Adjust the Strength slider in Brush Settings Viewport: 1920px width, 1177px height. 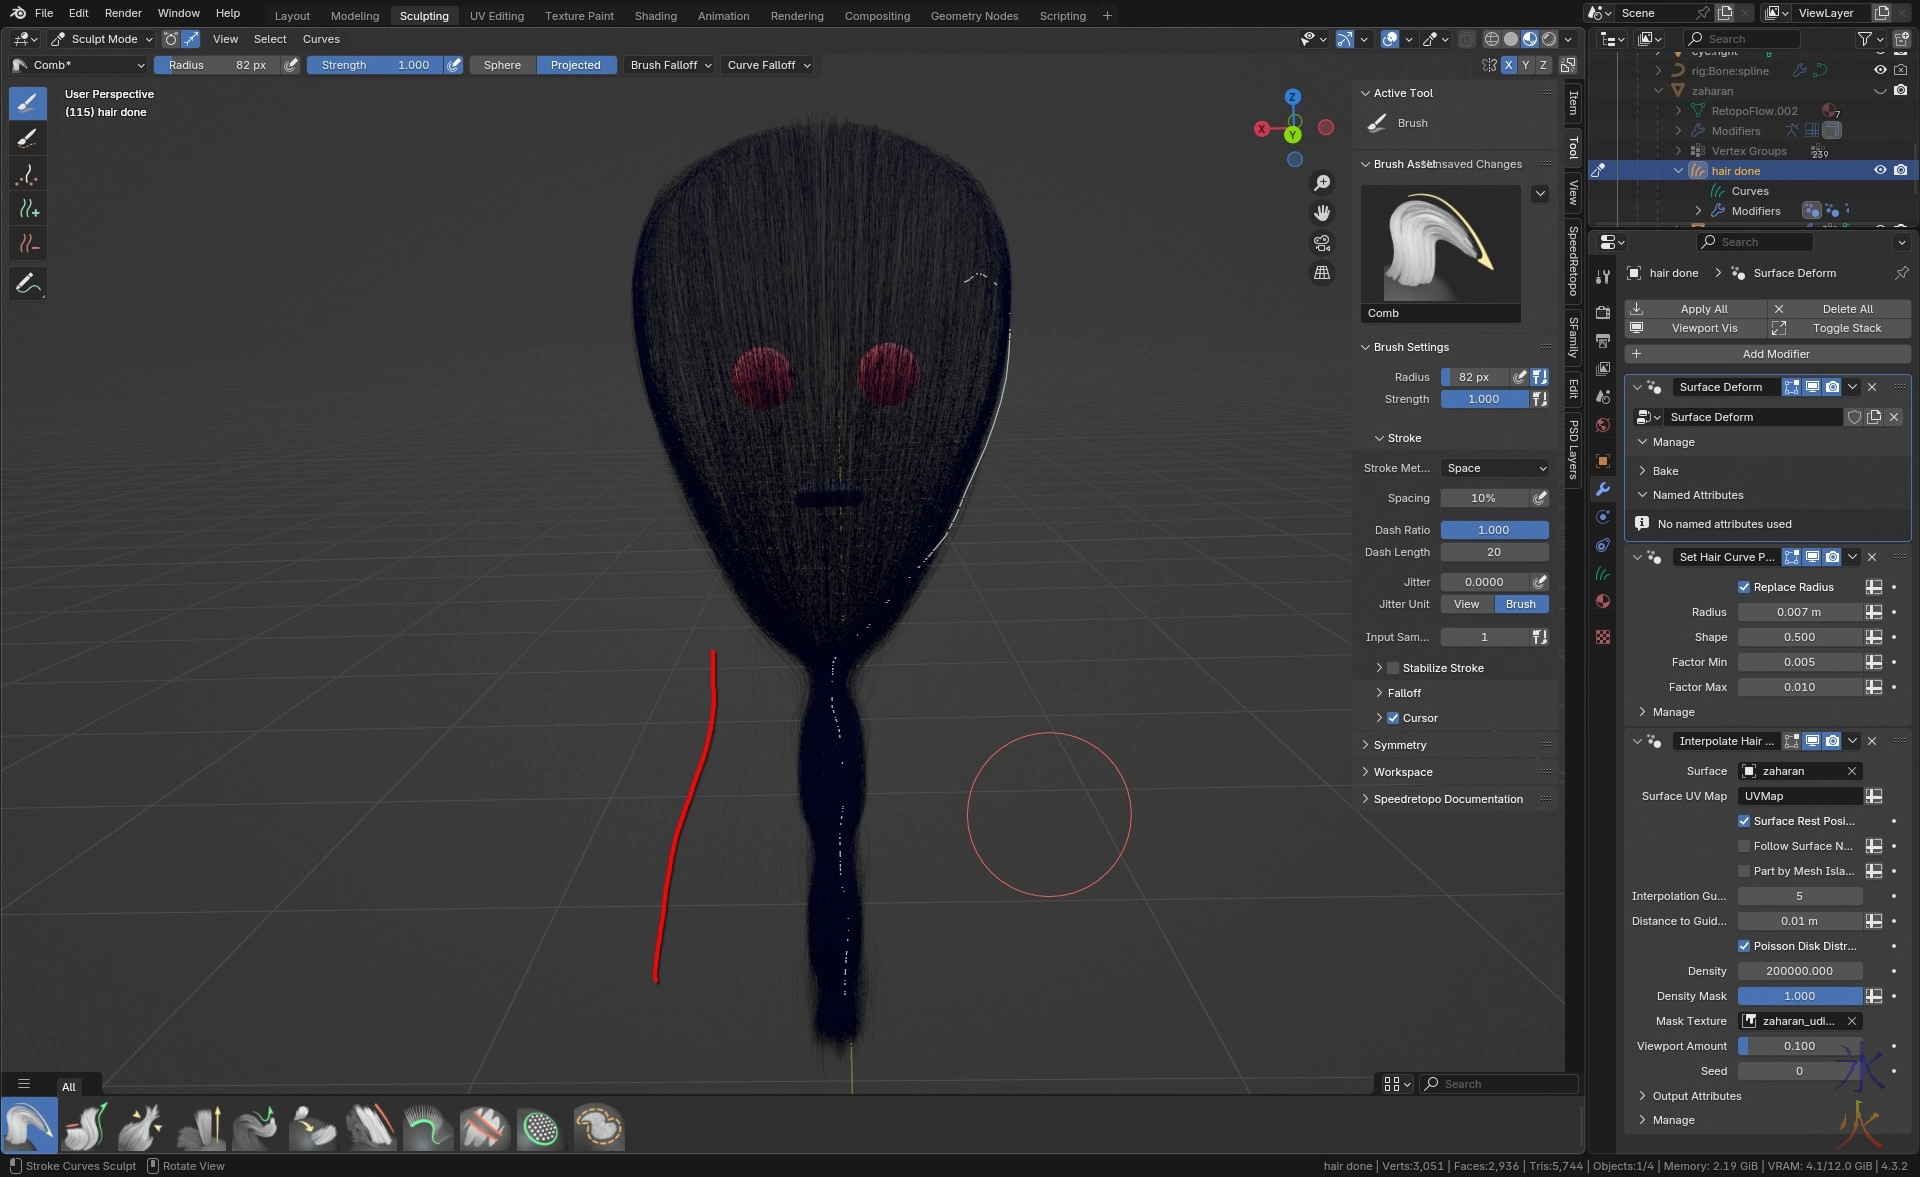pos(1484,399)
